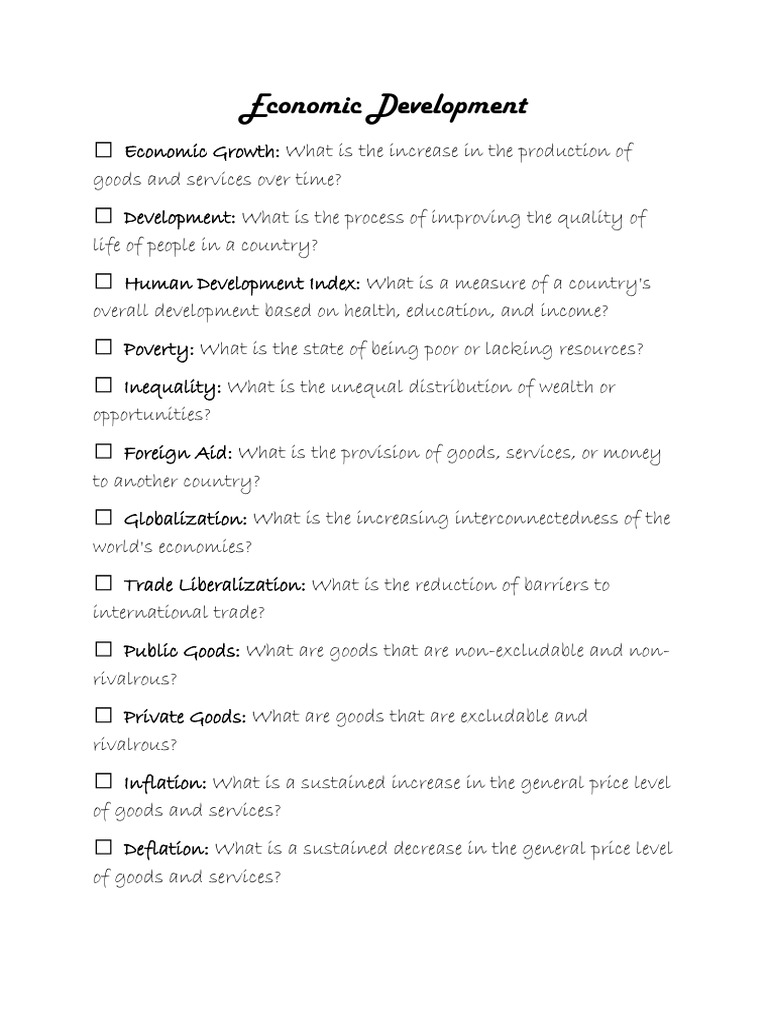Mark the Private Goods checkbox
The height and width of the screenshot is (1024, 768).
click(102, 714)
